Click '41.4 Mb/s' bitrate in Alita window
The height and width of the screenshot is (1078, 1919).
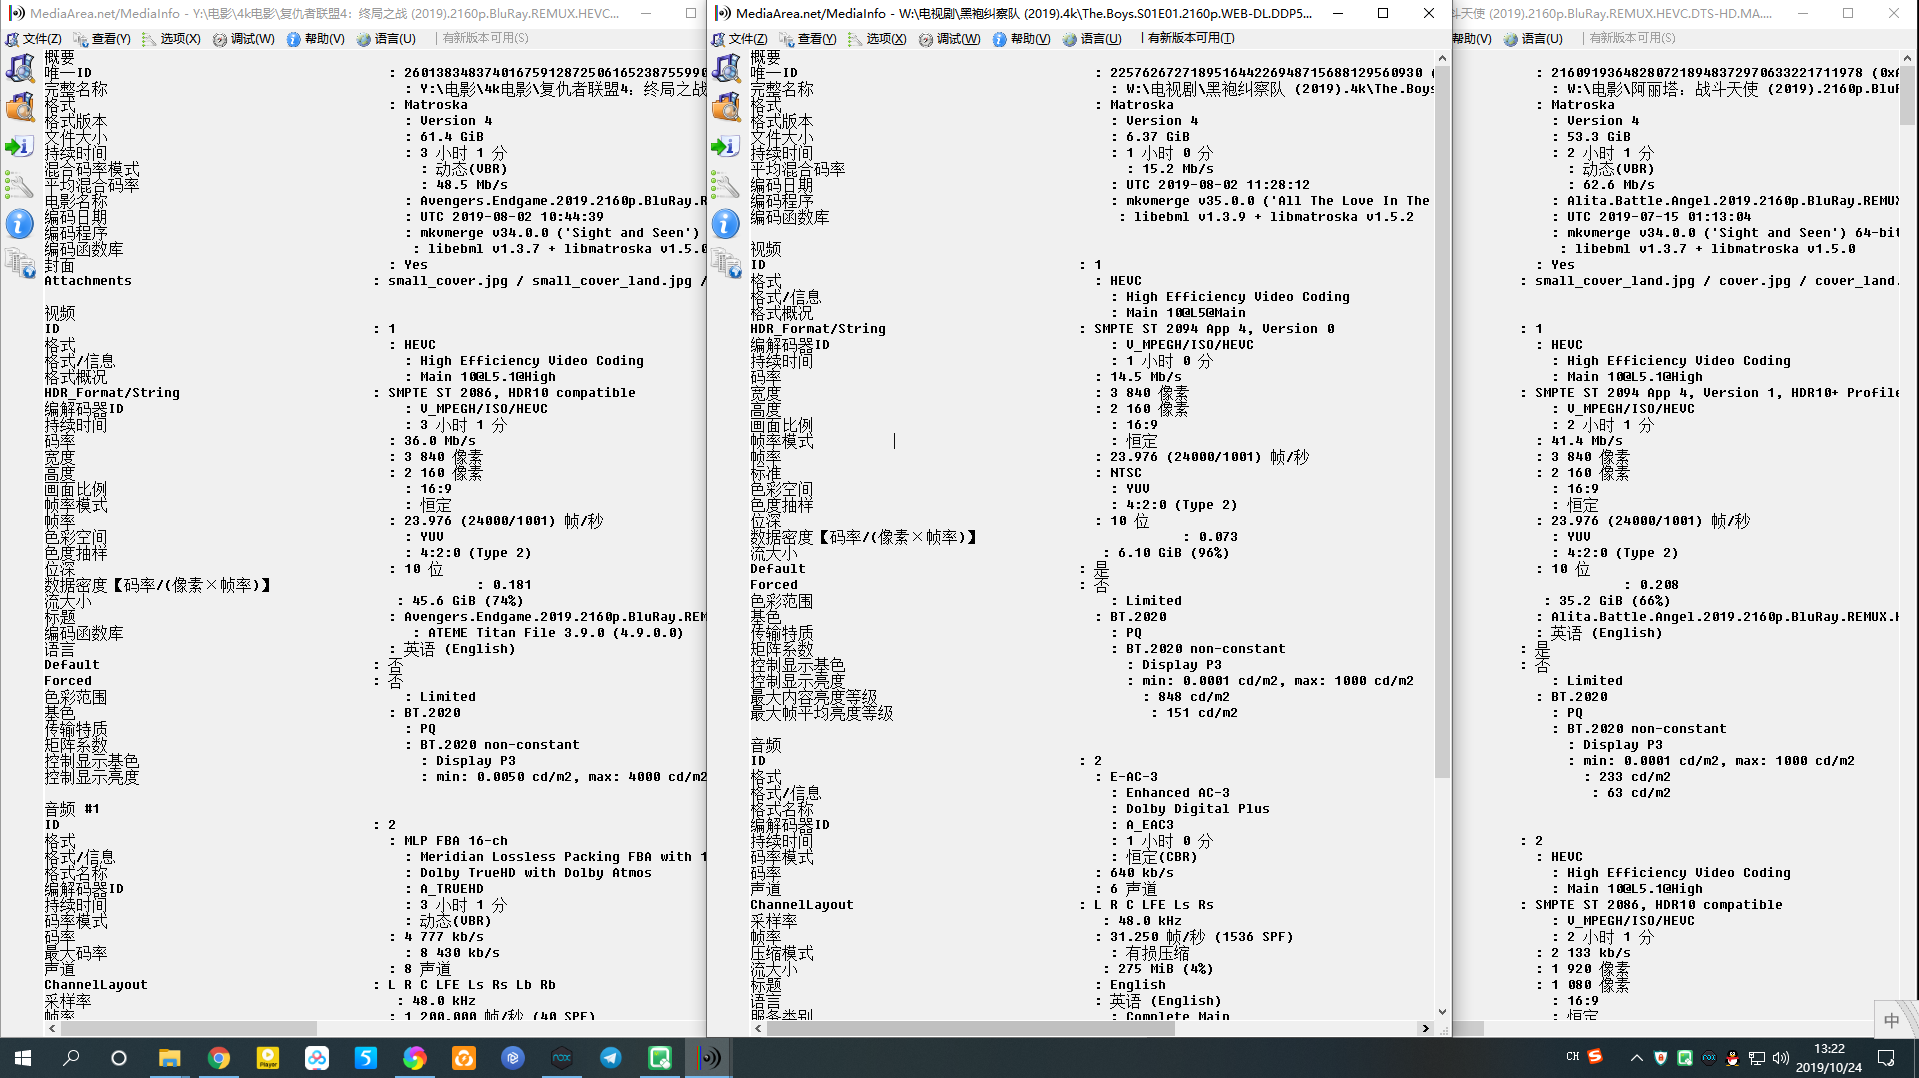click(1587, 441)
